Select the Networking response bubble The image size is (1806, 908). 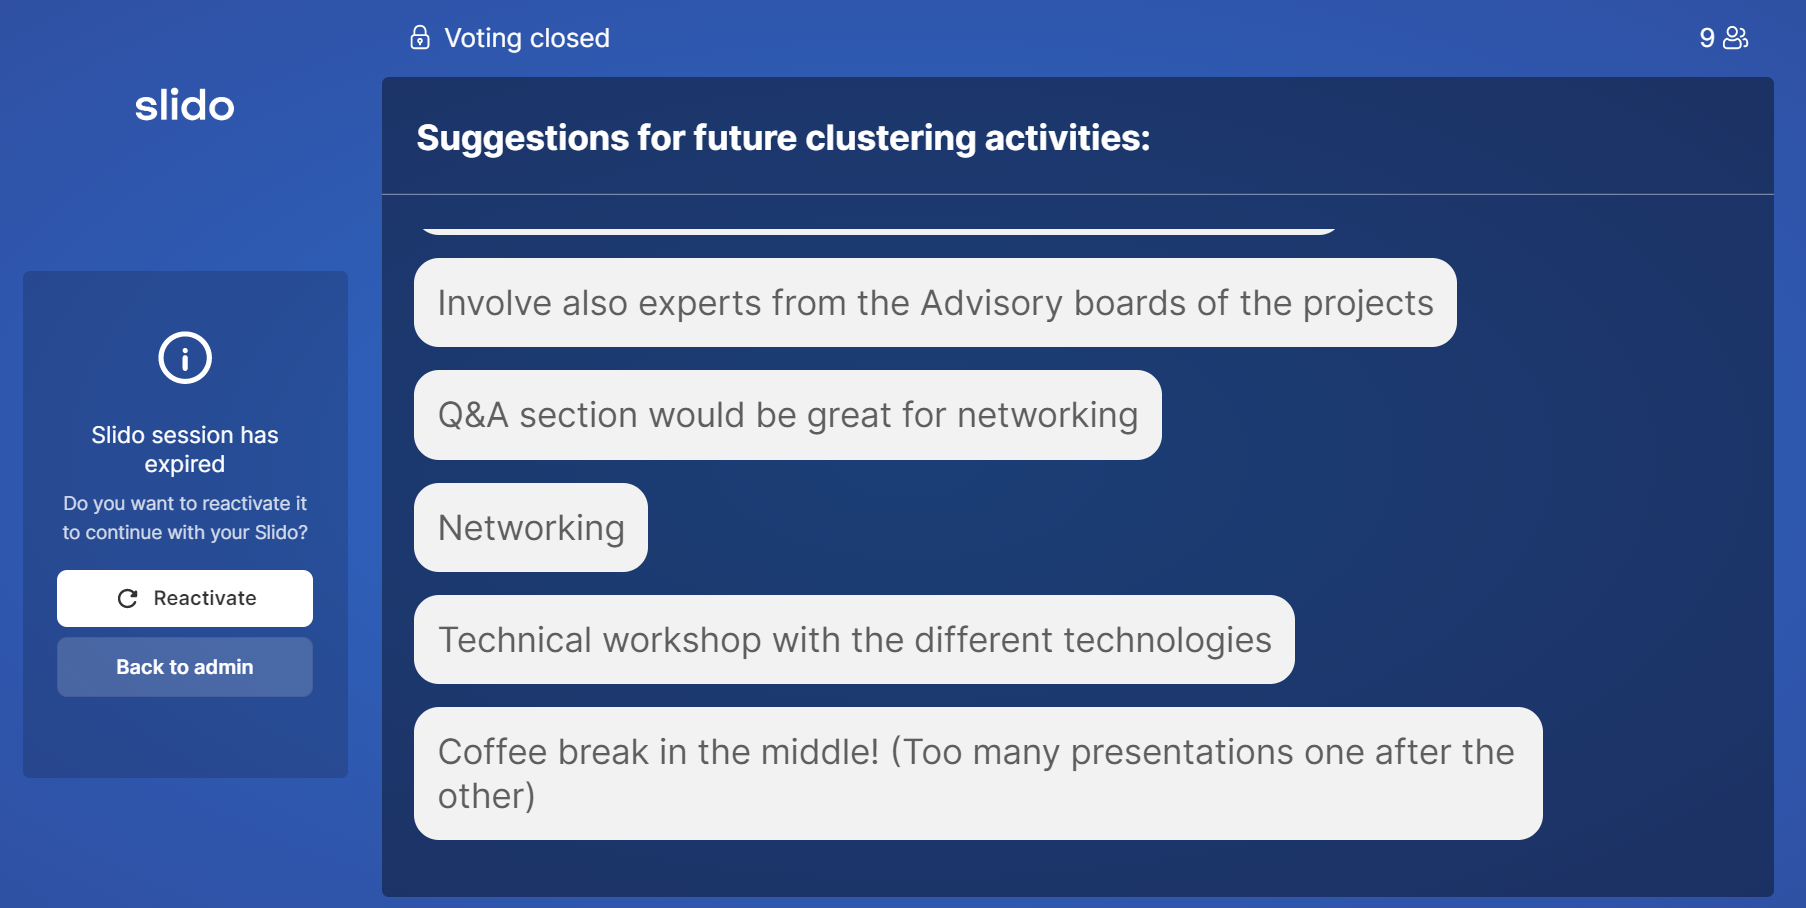coord(531,528)
